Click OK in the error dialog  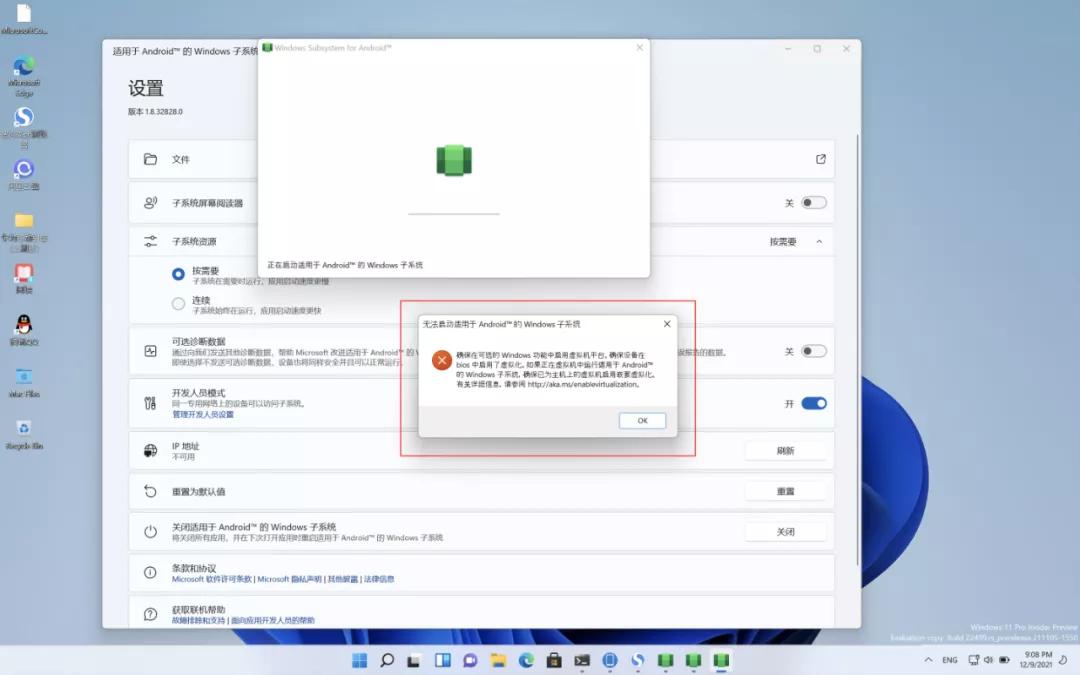[x=642, y=420]
